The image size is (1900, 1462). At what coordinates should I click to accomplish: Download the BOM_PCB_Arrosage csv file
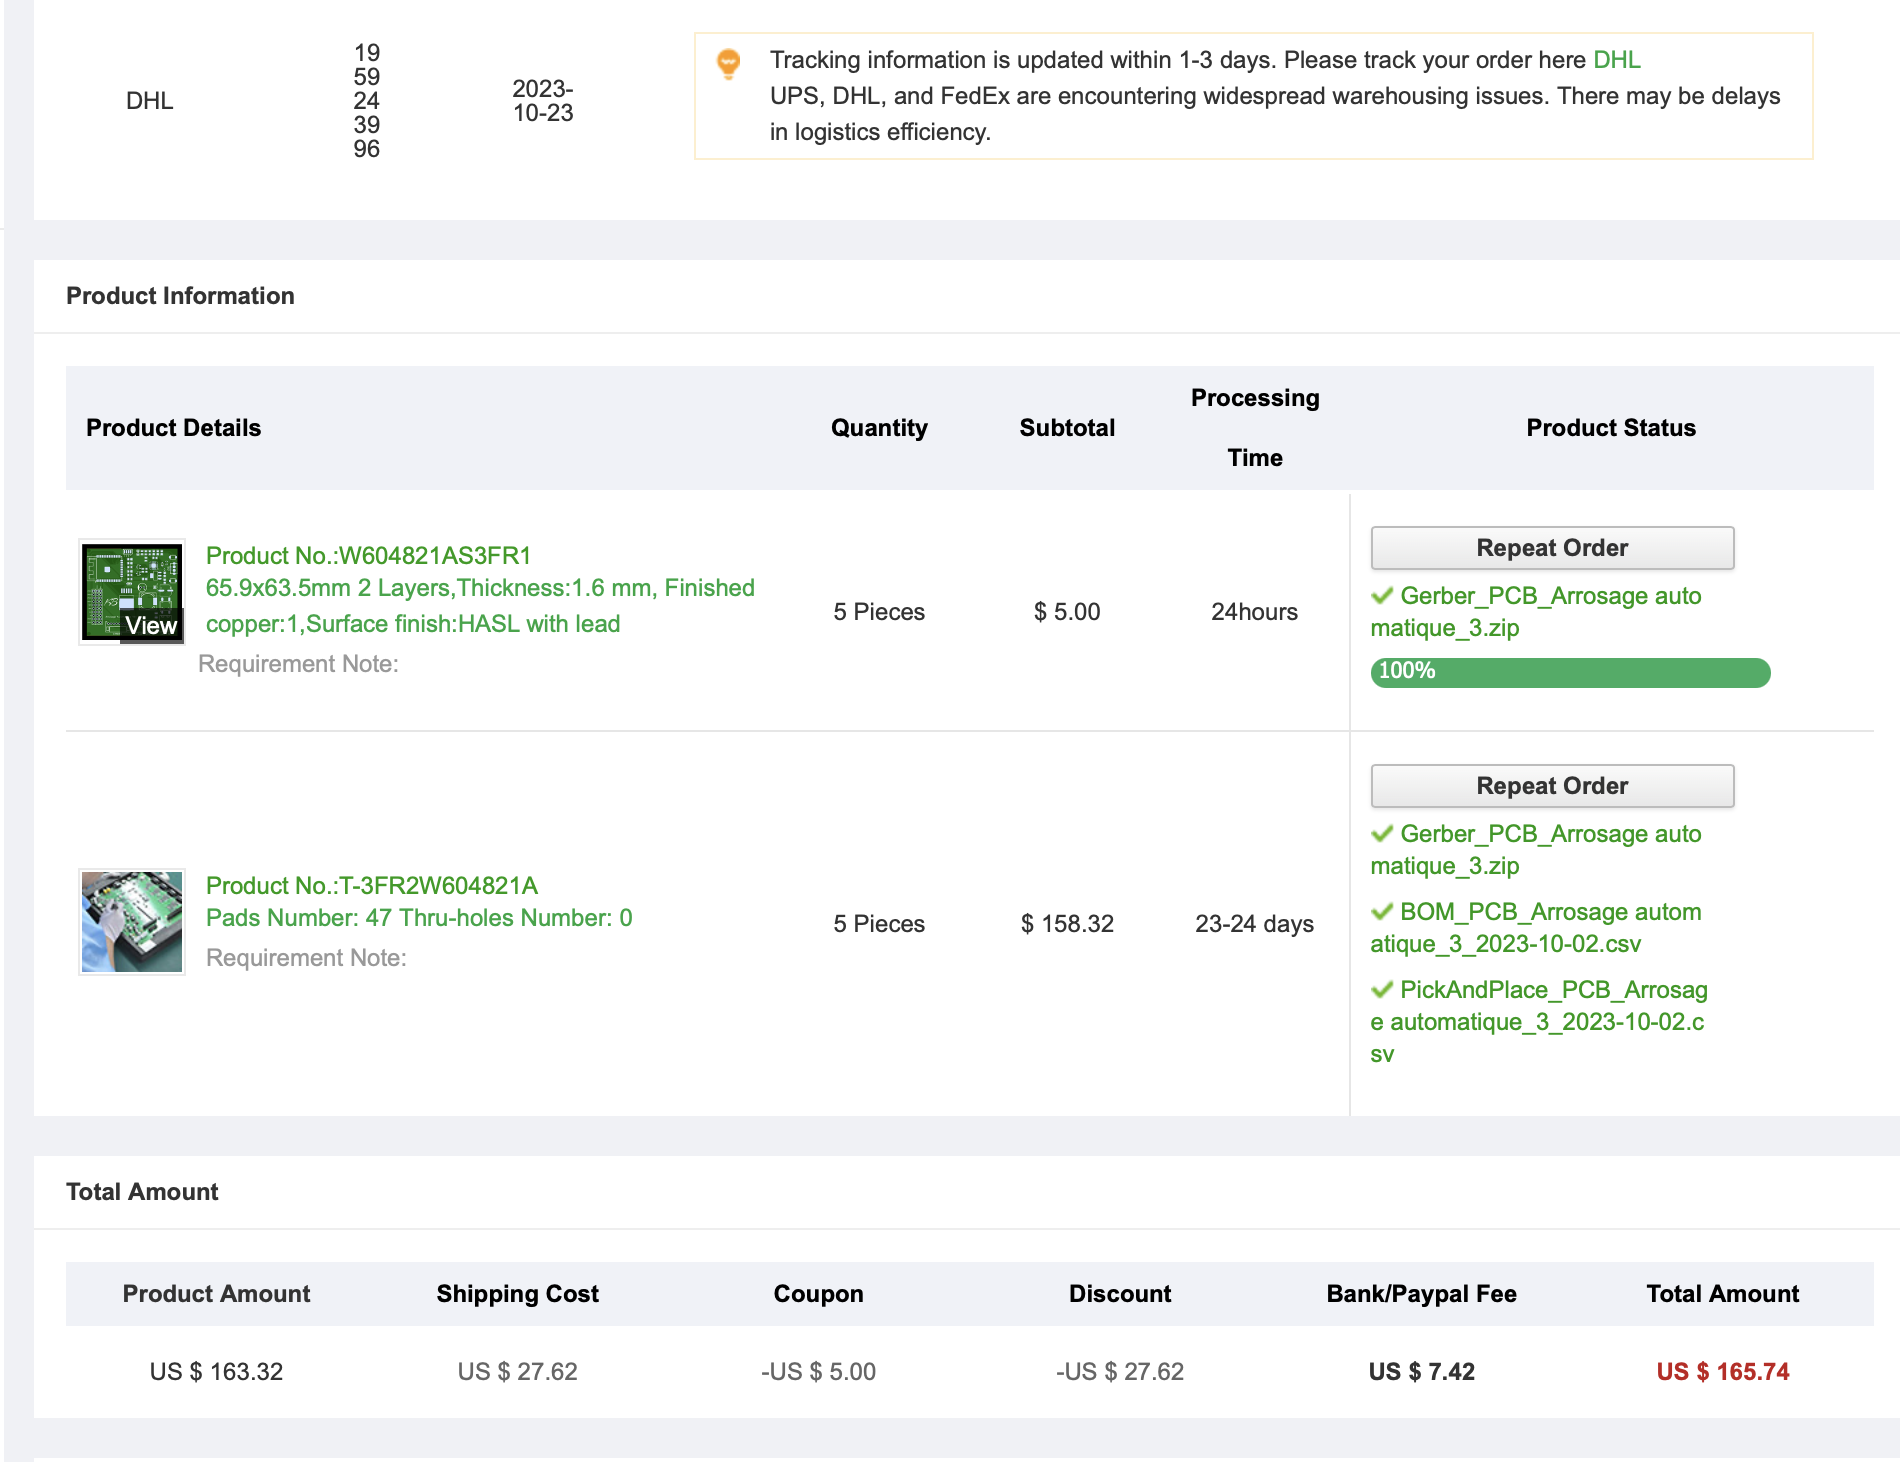pos(1536,928)
